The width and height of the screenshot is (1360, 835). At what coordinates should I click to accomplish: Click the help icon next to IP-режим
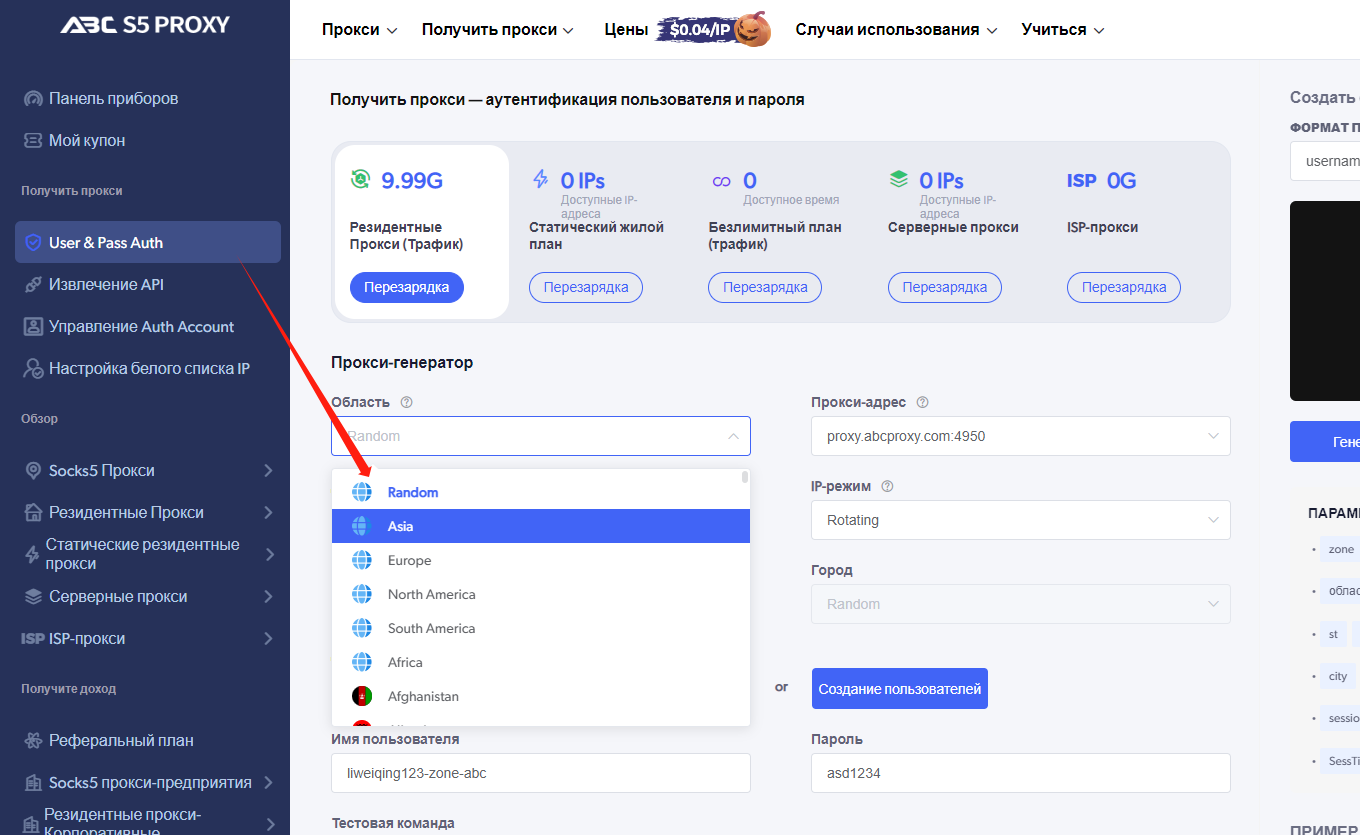(x=887, y=486)
